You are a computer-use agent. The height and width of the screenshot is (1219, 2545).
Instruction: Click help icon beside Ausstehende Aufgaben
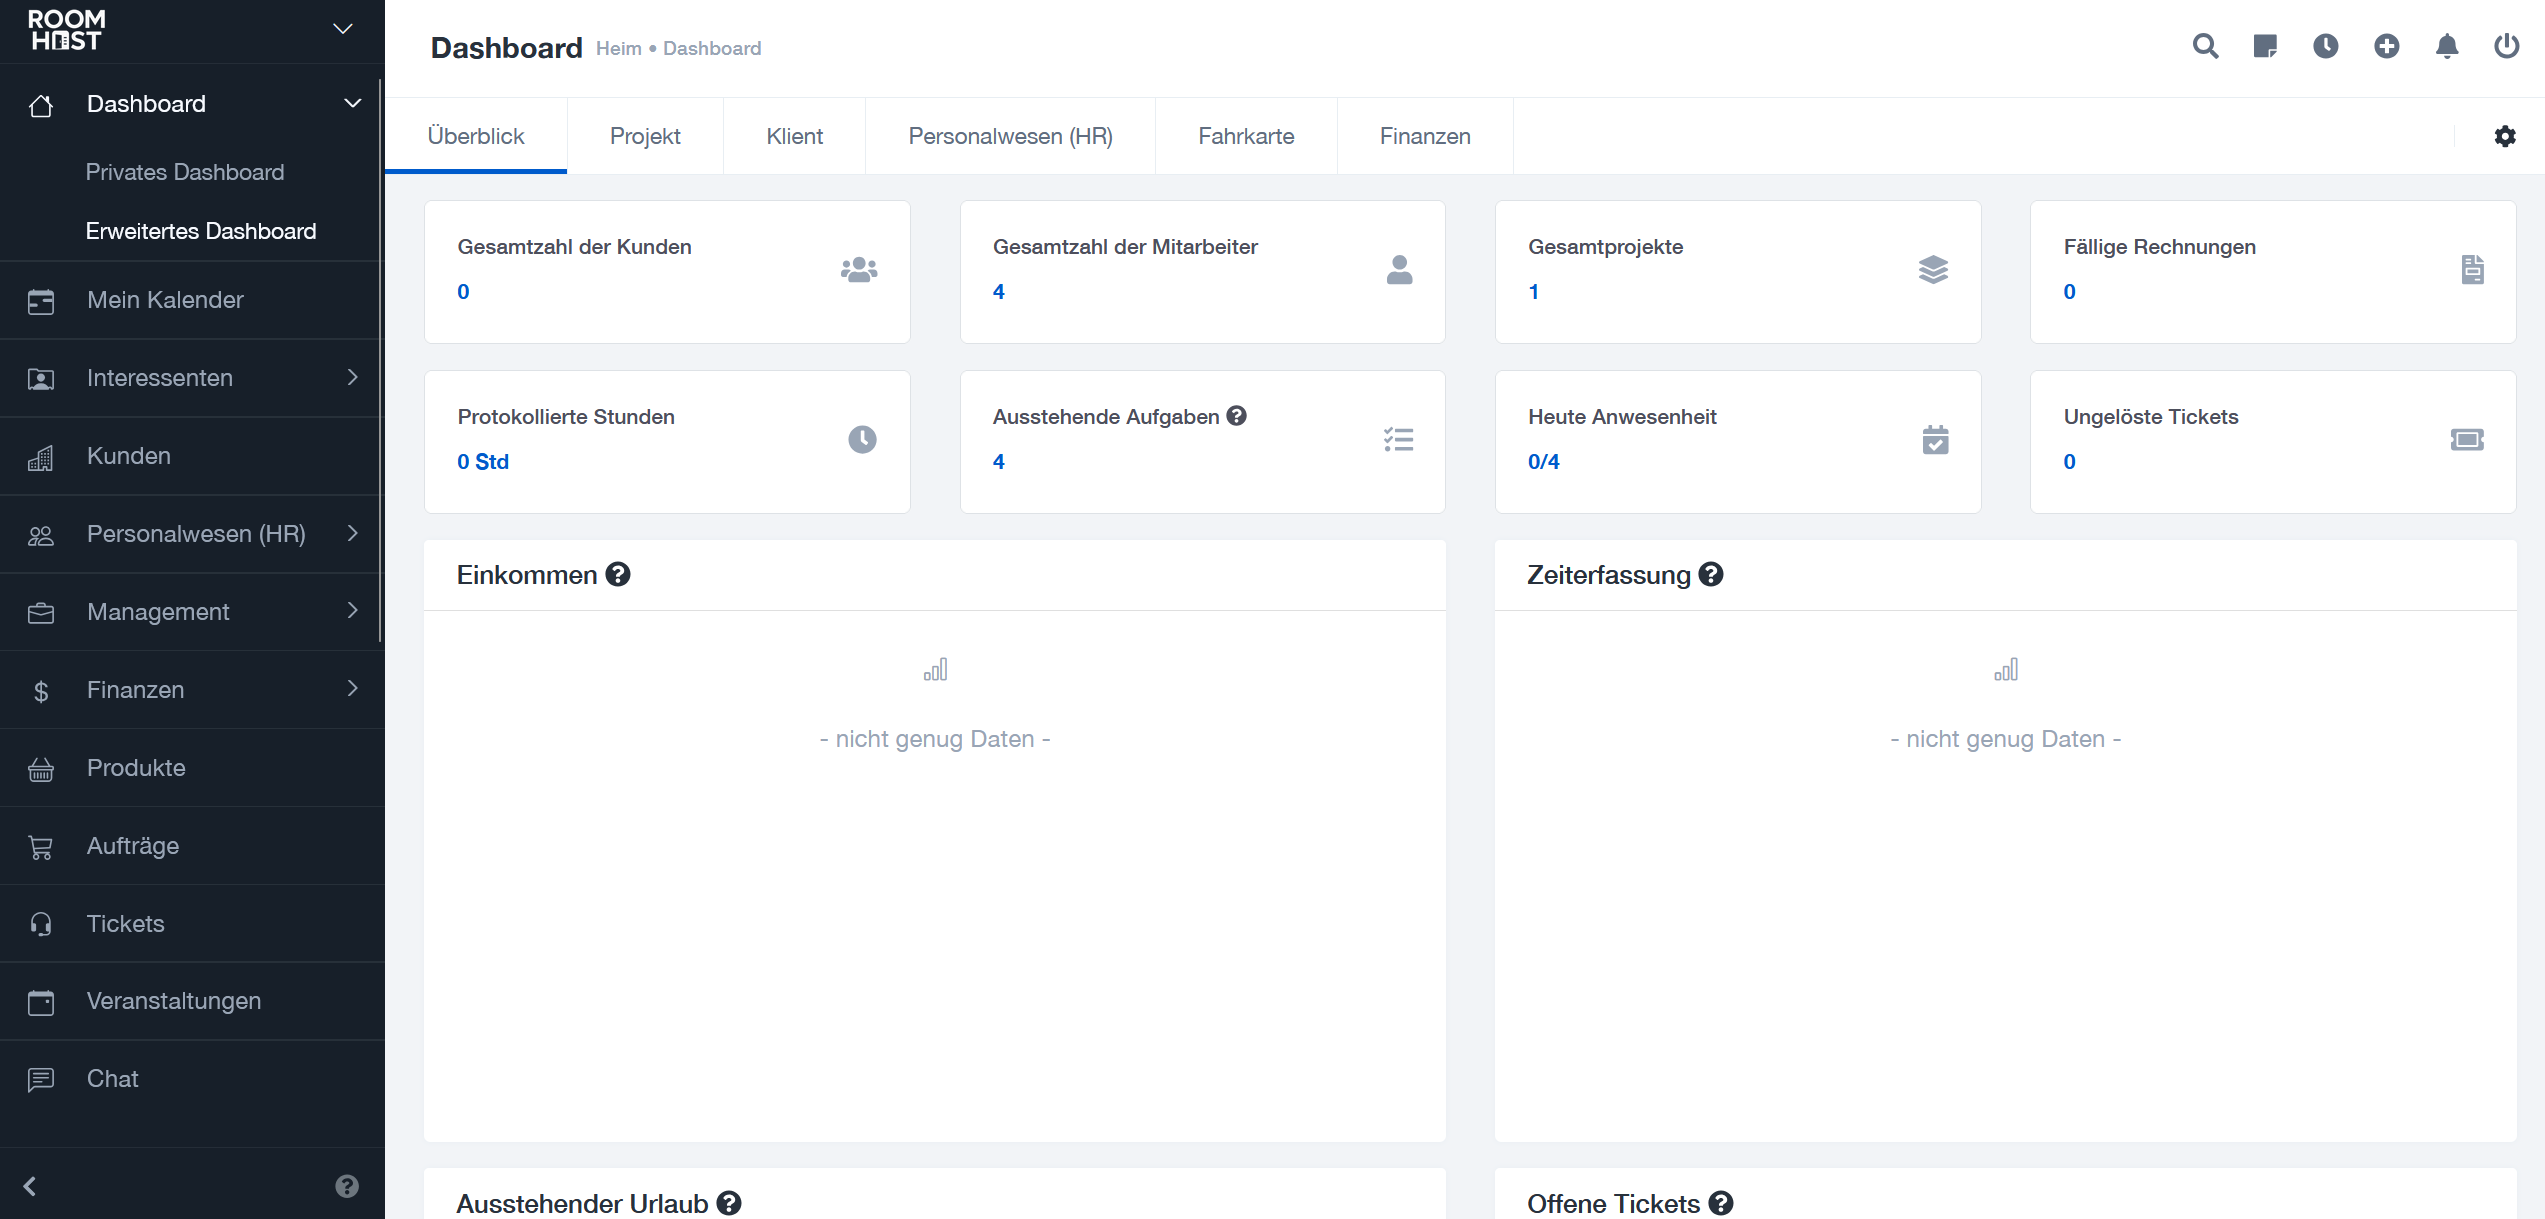pos(1237,416)
